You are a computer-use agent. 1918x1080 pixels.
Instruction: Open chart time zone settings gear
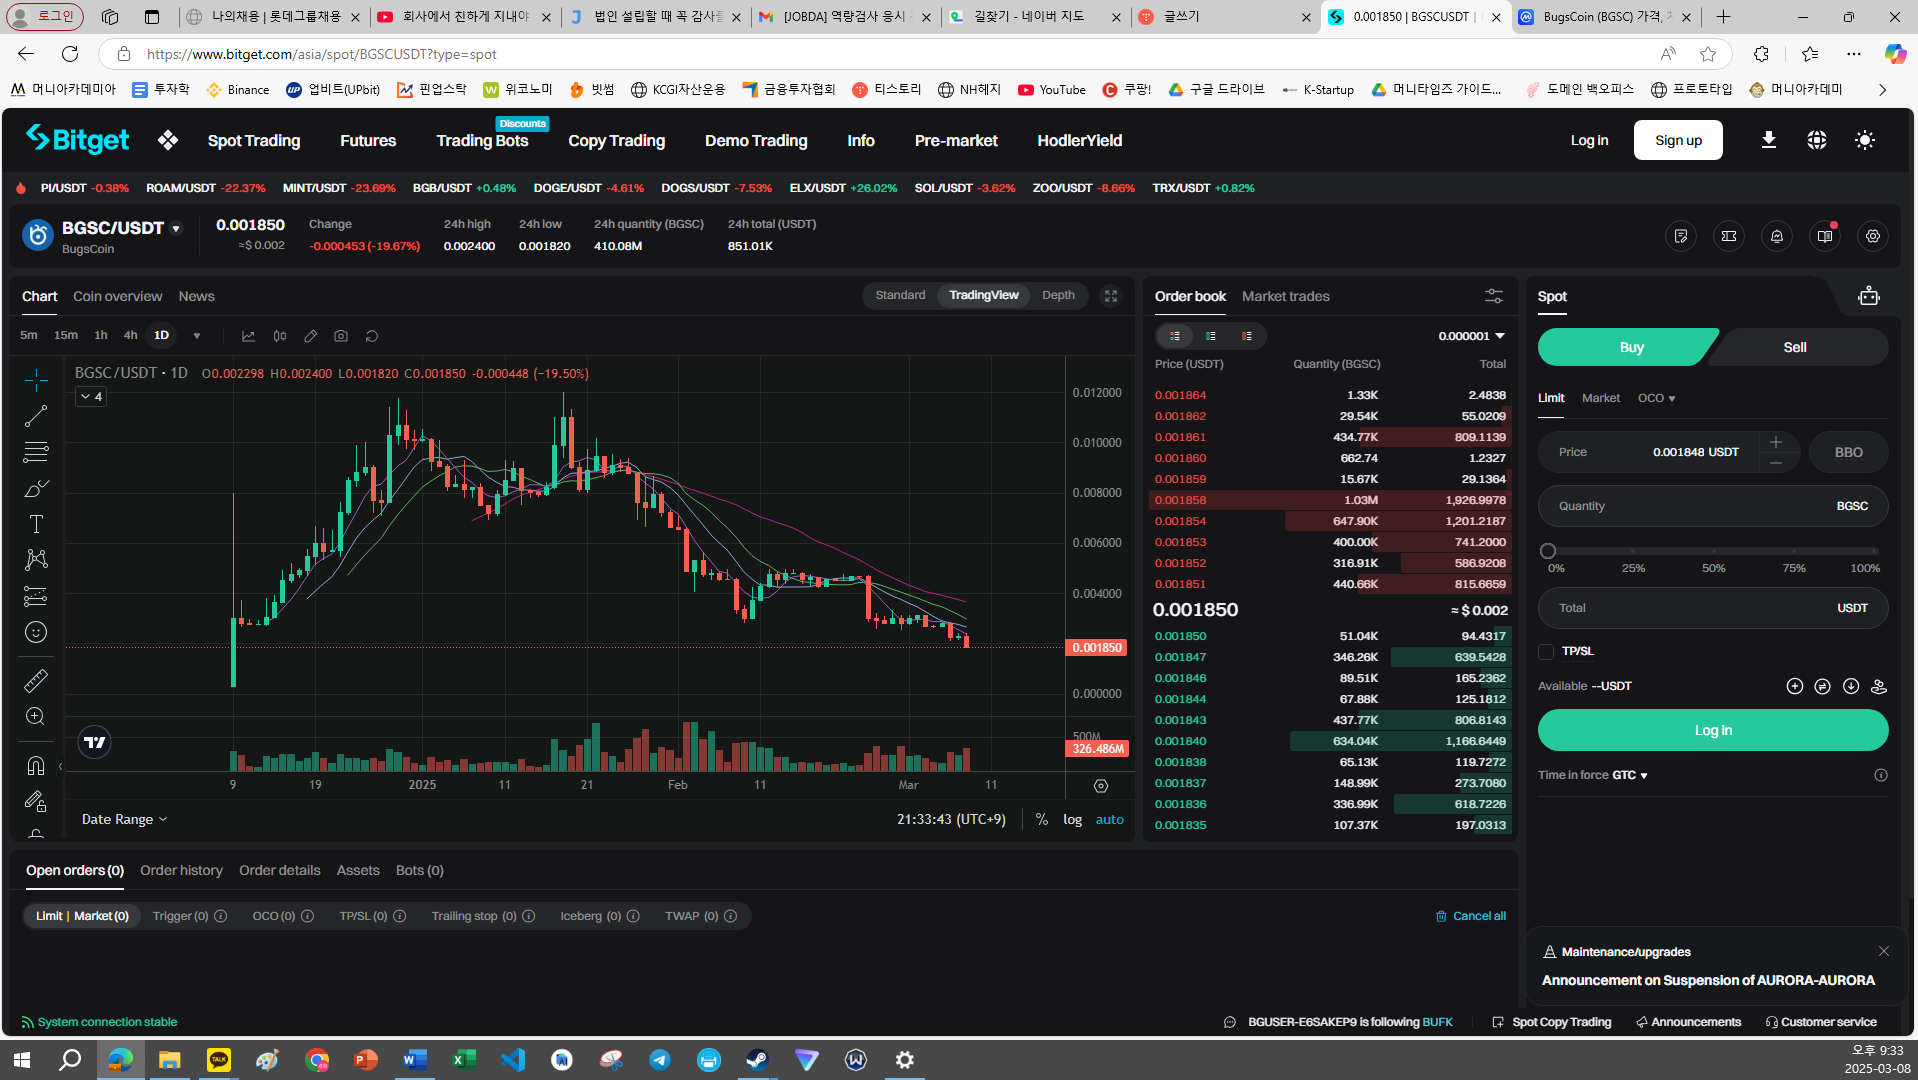click(1101, 786)
